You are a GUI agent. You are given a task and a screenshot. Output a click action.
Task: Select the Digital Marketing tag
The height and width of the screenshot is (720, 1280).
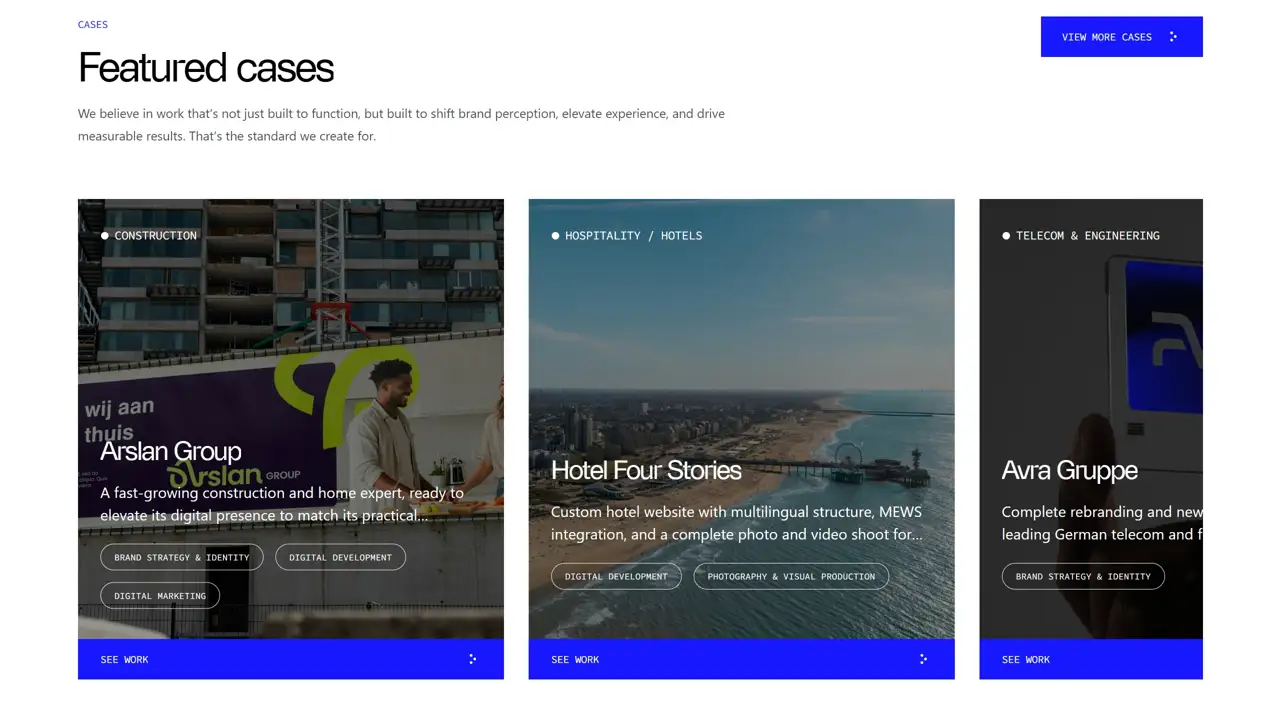(x=160, y=595)
